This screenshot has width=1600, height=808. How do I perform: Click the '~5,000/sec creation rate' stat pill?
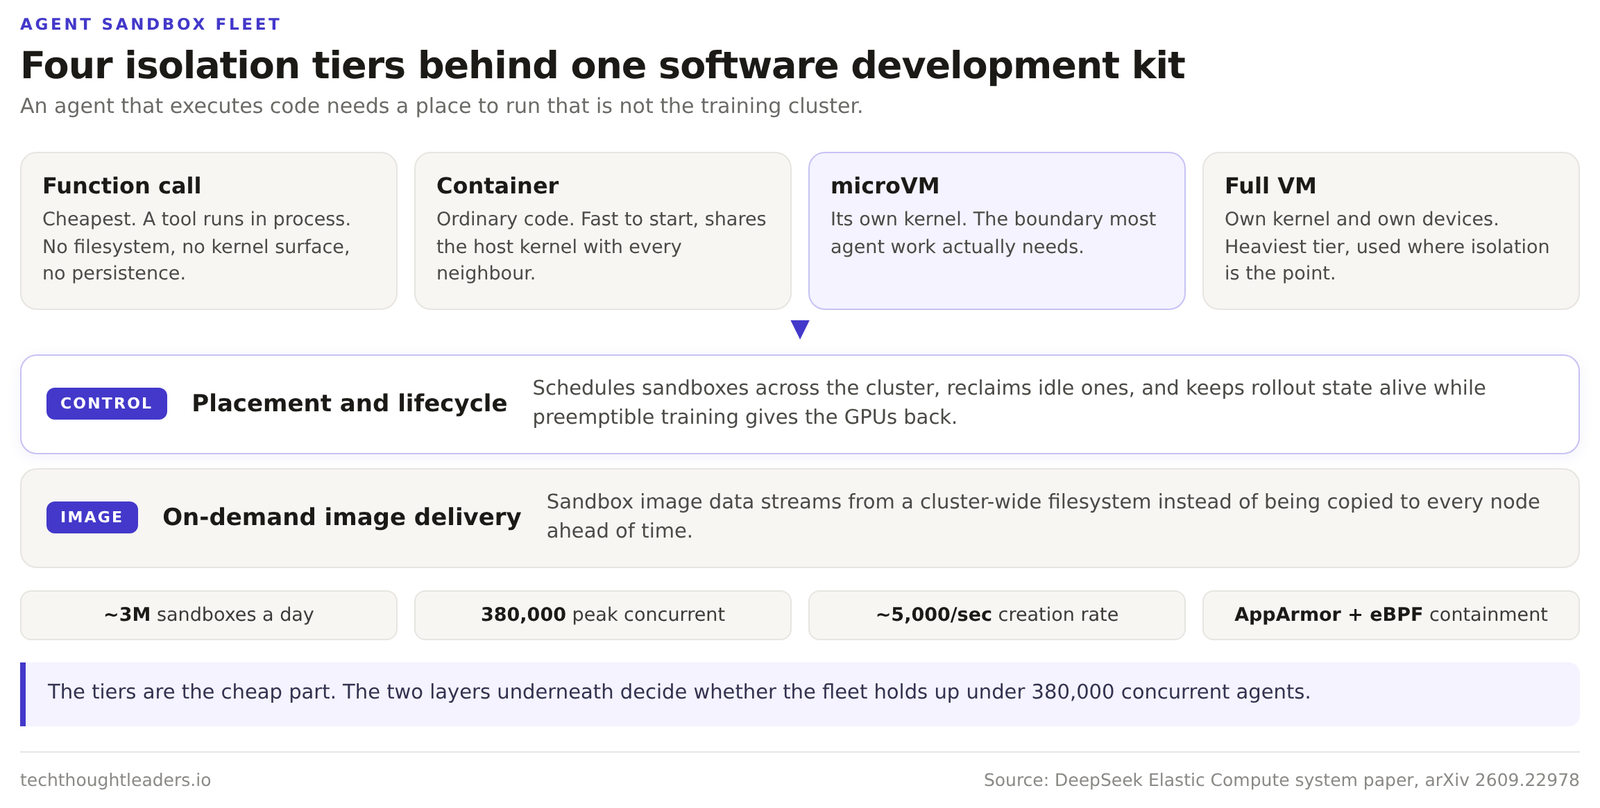point(997,615)
